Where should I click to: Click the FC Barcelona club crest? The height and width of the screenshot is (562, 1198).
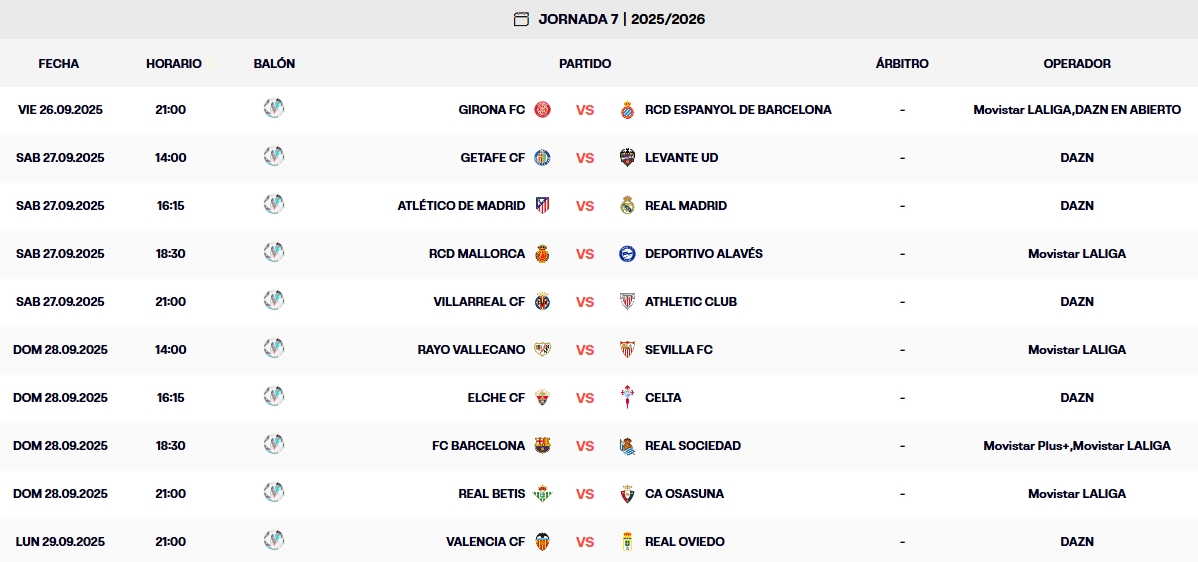tap(542, 446)
